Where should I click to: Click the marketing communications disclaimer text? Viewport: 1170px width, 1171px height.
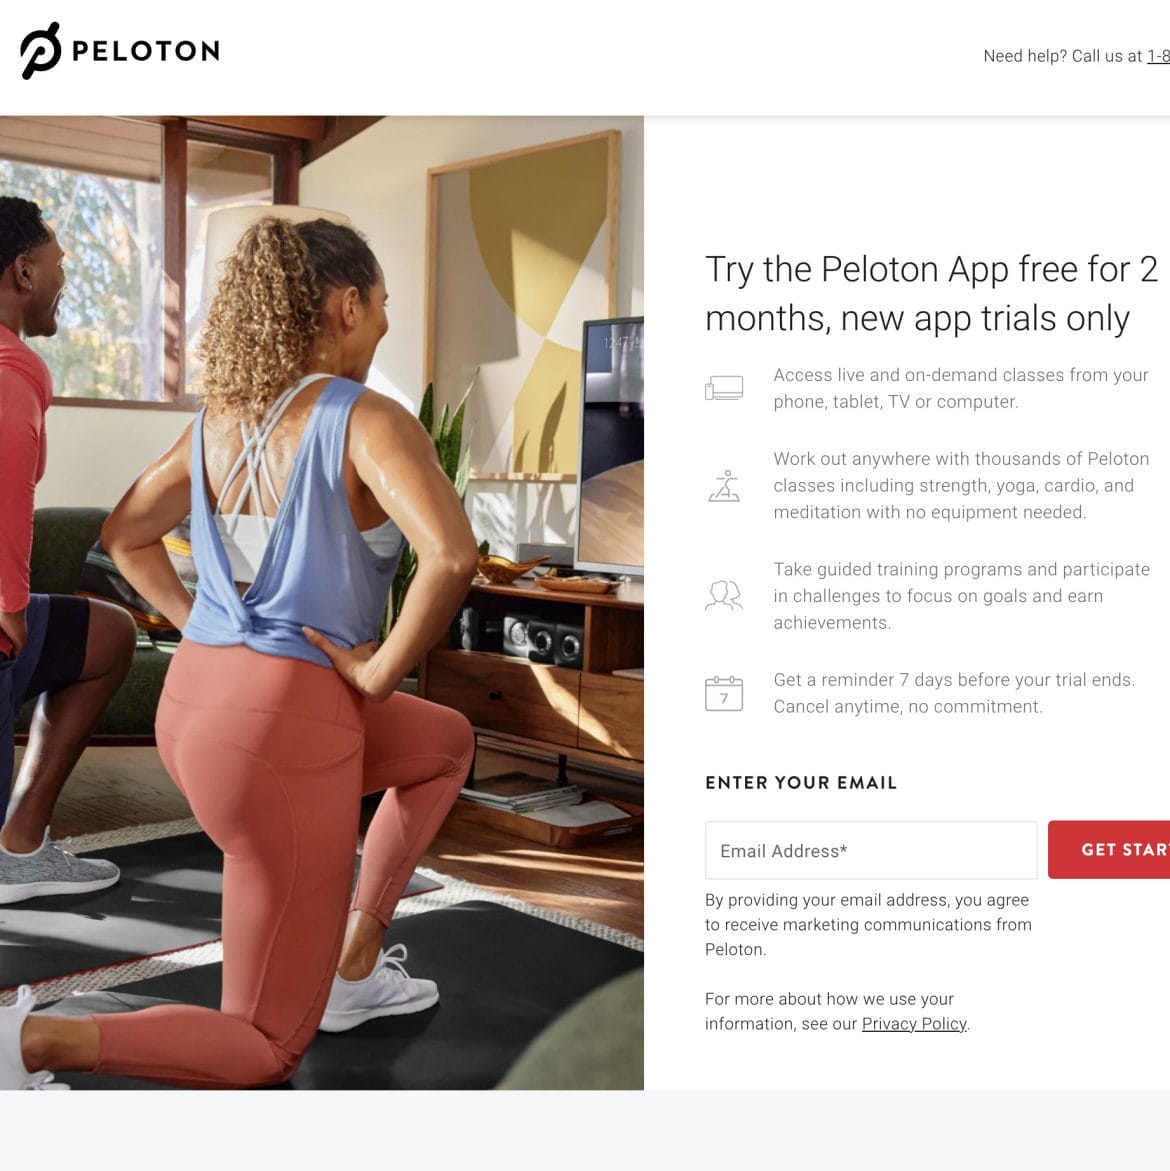pos(868,925)
